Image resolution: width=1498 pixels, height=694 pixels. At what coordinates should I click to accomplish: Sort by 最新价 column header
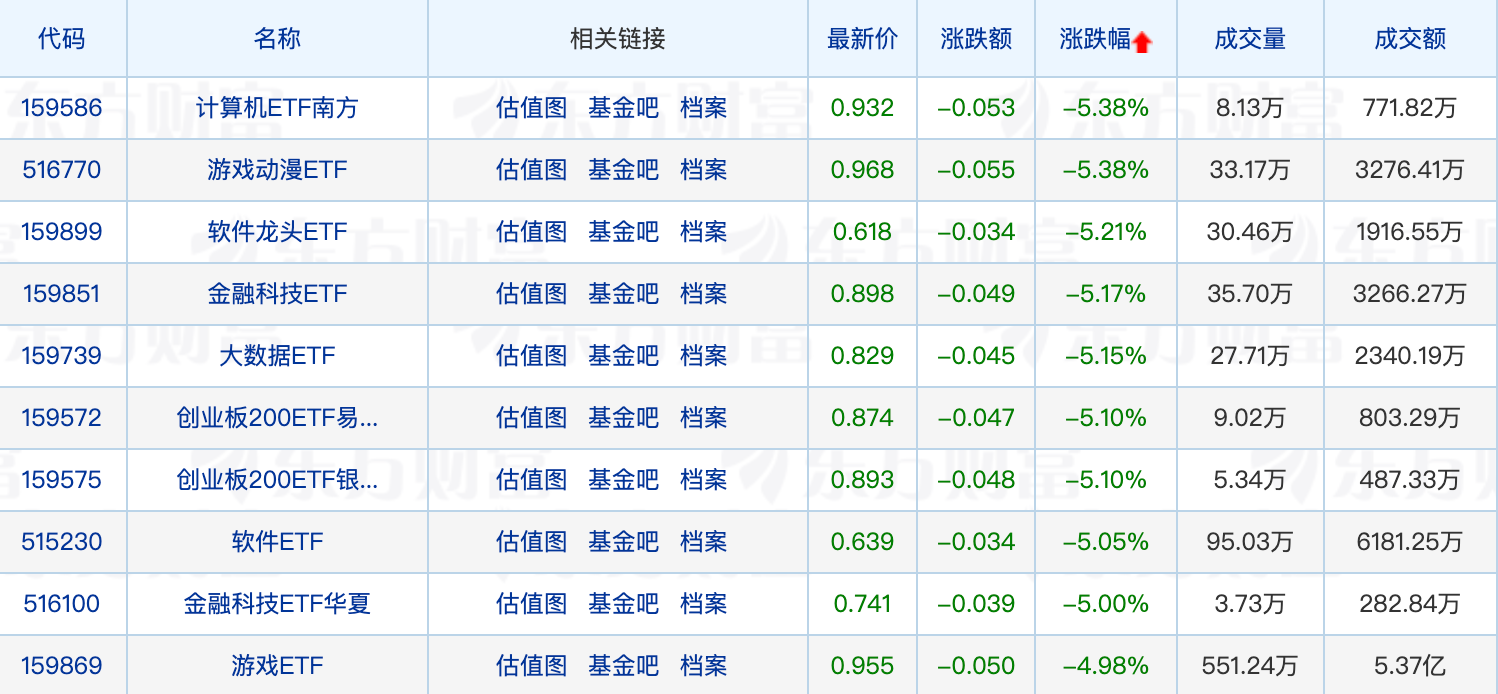point(862,39)
